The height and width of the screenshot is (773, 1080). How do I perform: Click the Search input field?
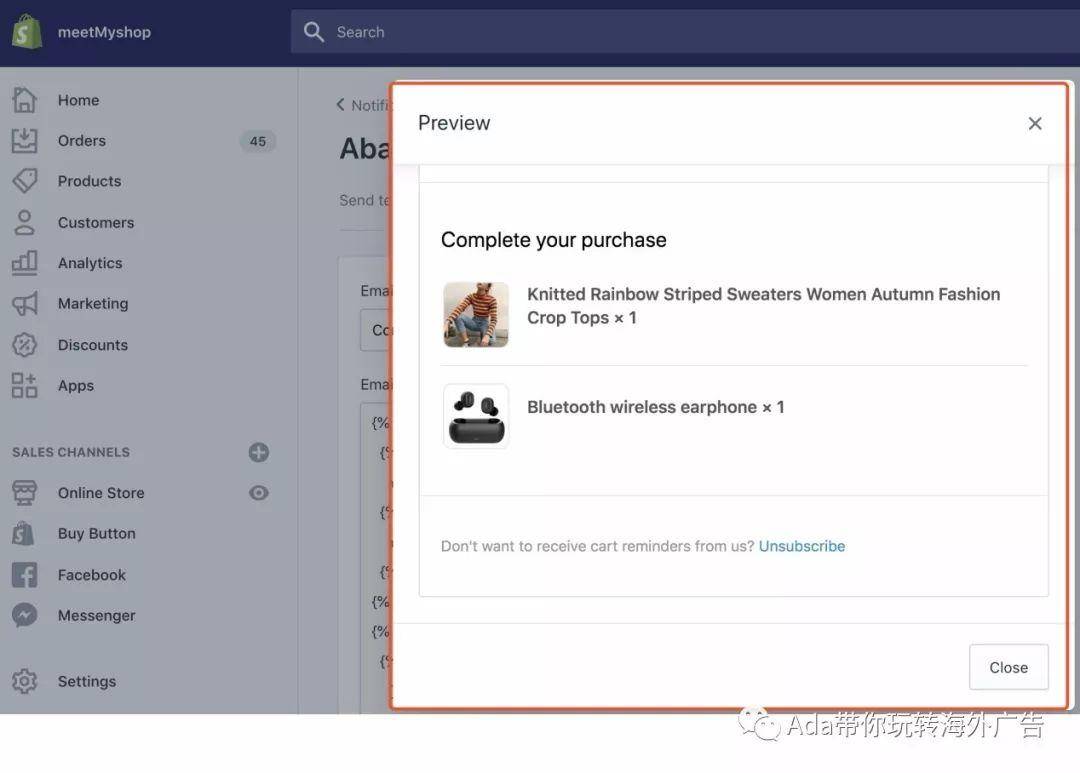[x=685, y=32]
